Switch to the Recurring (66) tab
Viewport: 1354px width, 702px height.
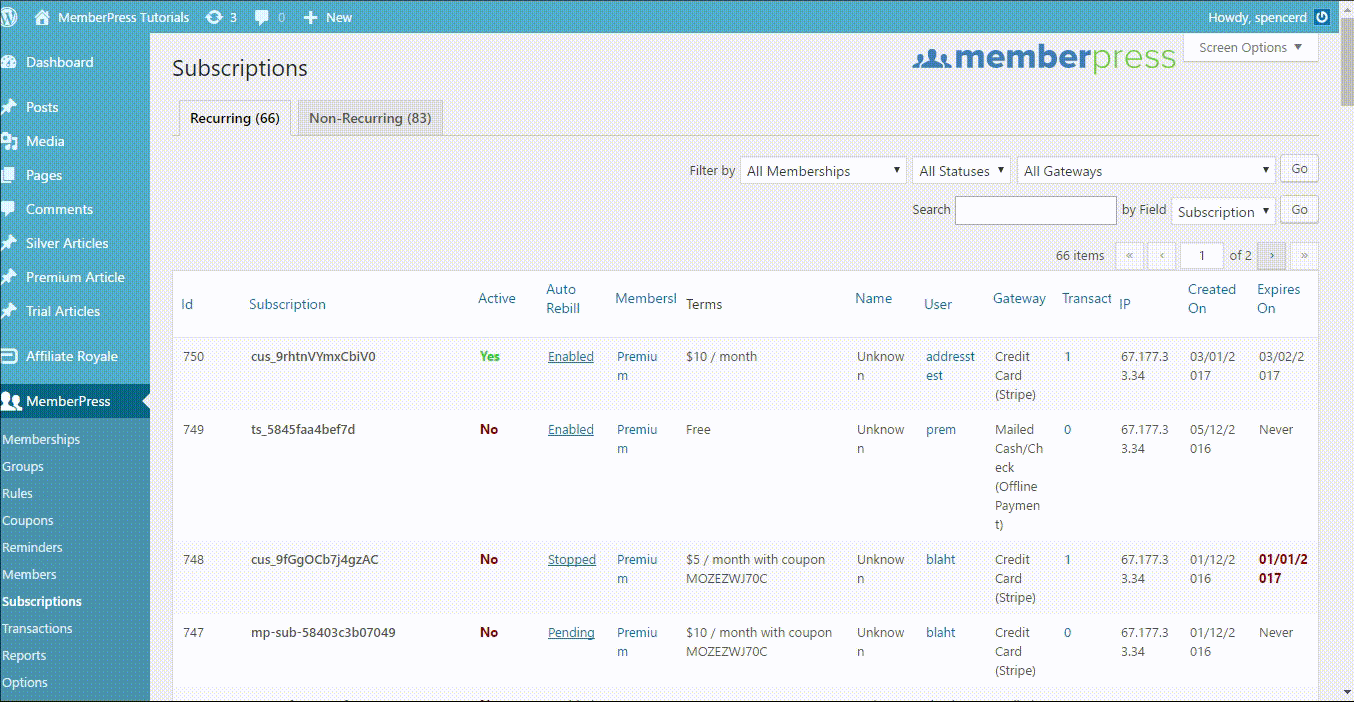coord(235,118)
